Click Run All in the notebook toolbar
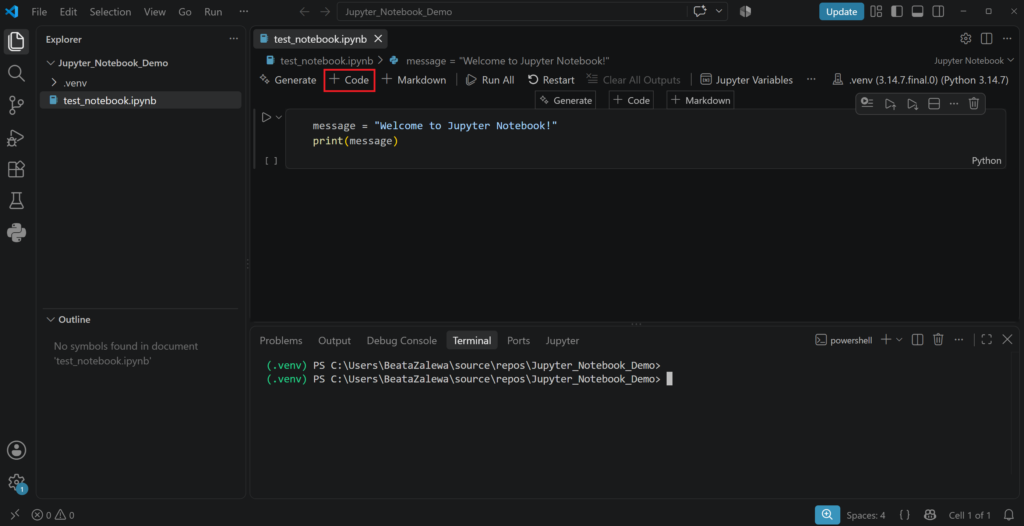Screen dimensions: 1024x526 point(490,80)
